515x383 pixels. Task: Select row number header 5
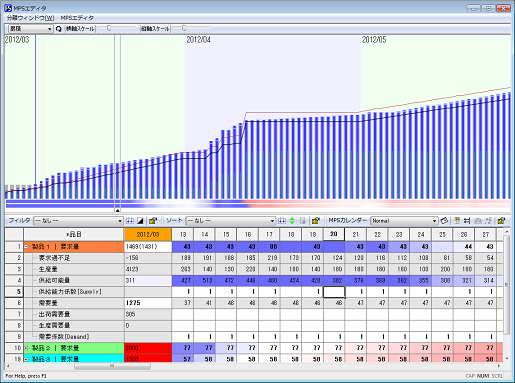[14, 292]
